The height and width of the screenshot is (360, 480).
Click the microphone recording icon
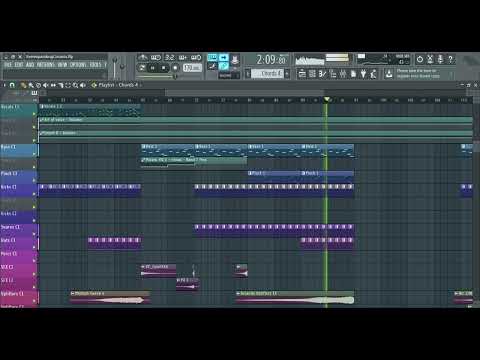[440, 59]
